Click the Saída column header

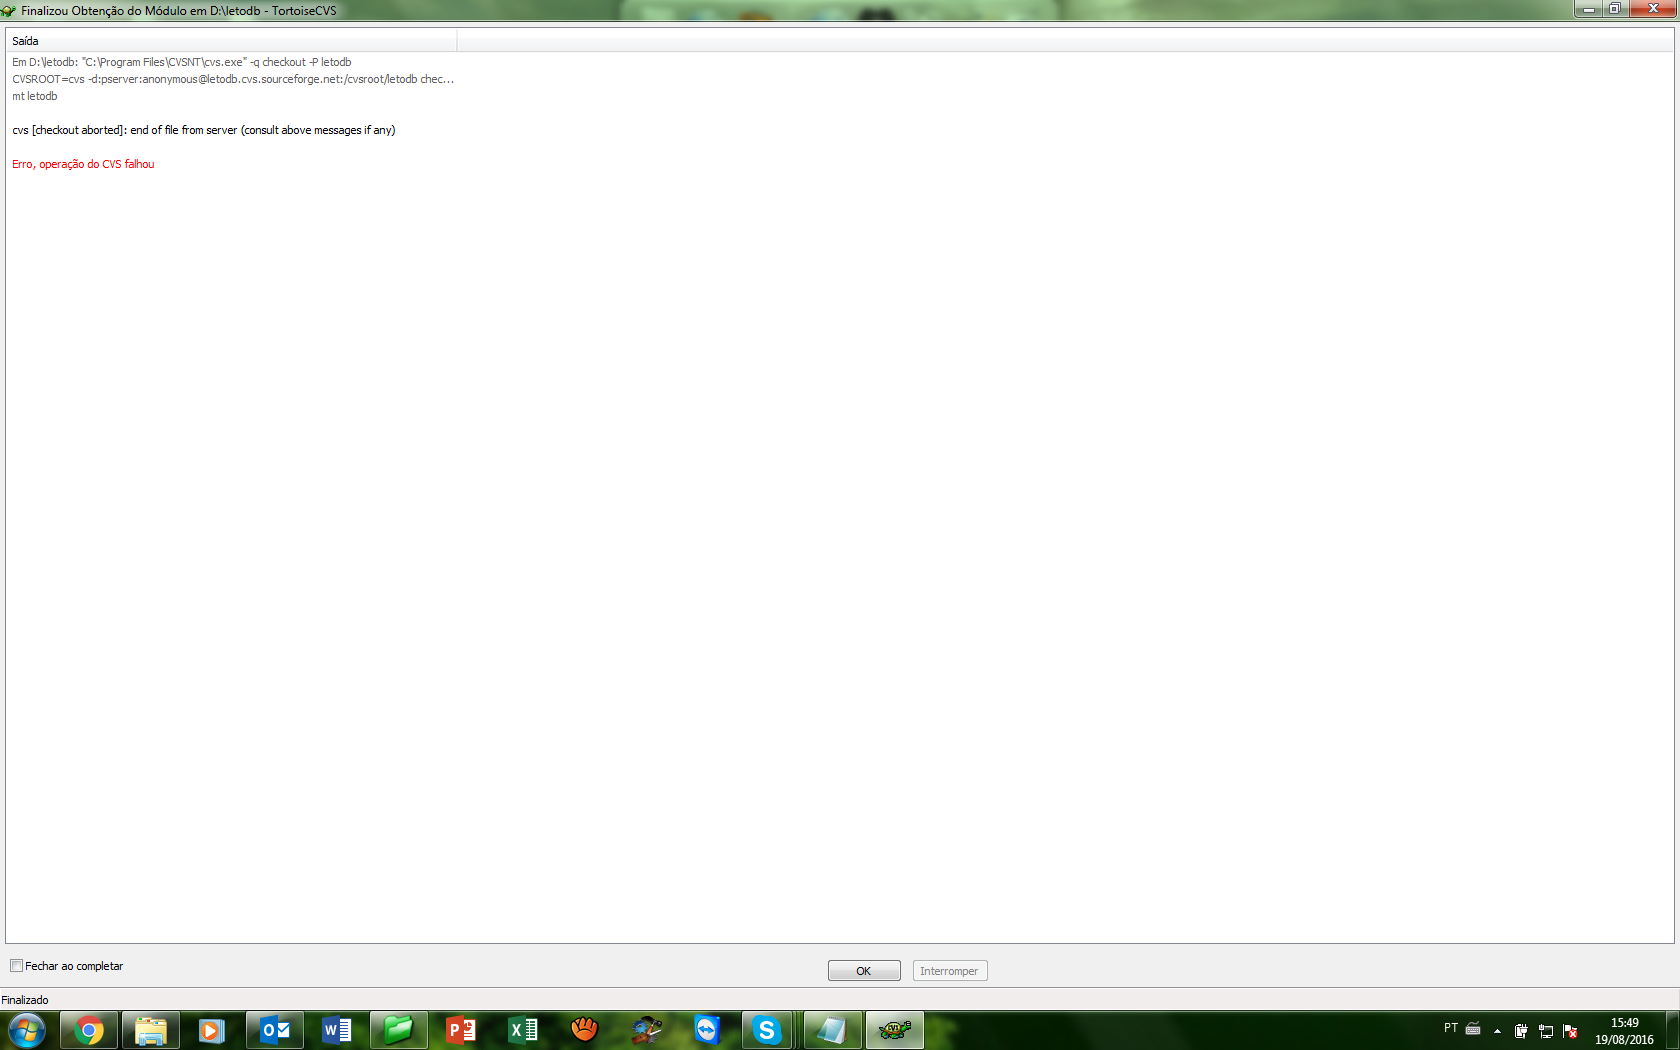pyautogui.click(x=231, y=41)
